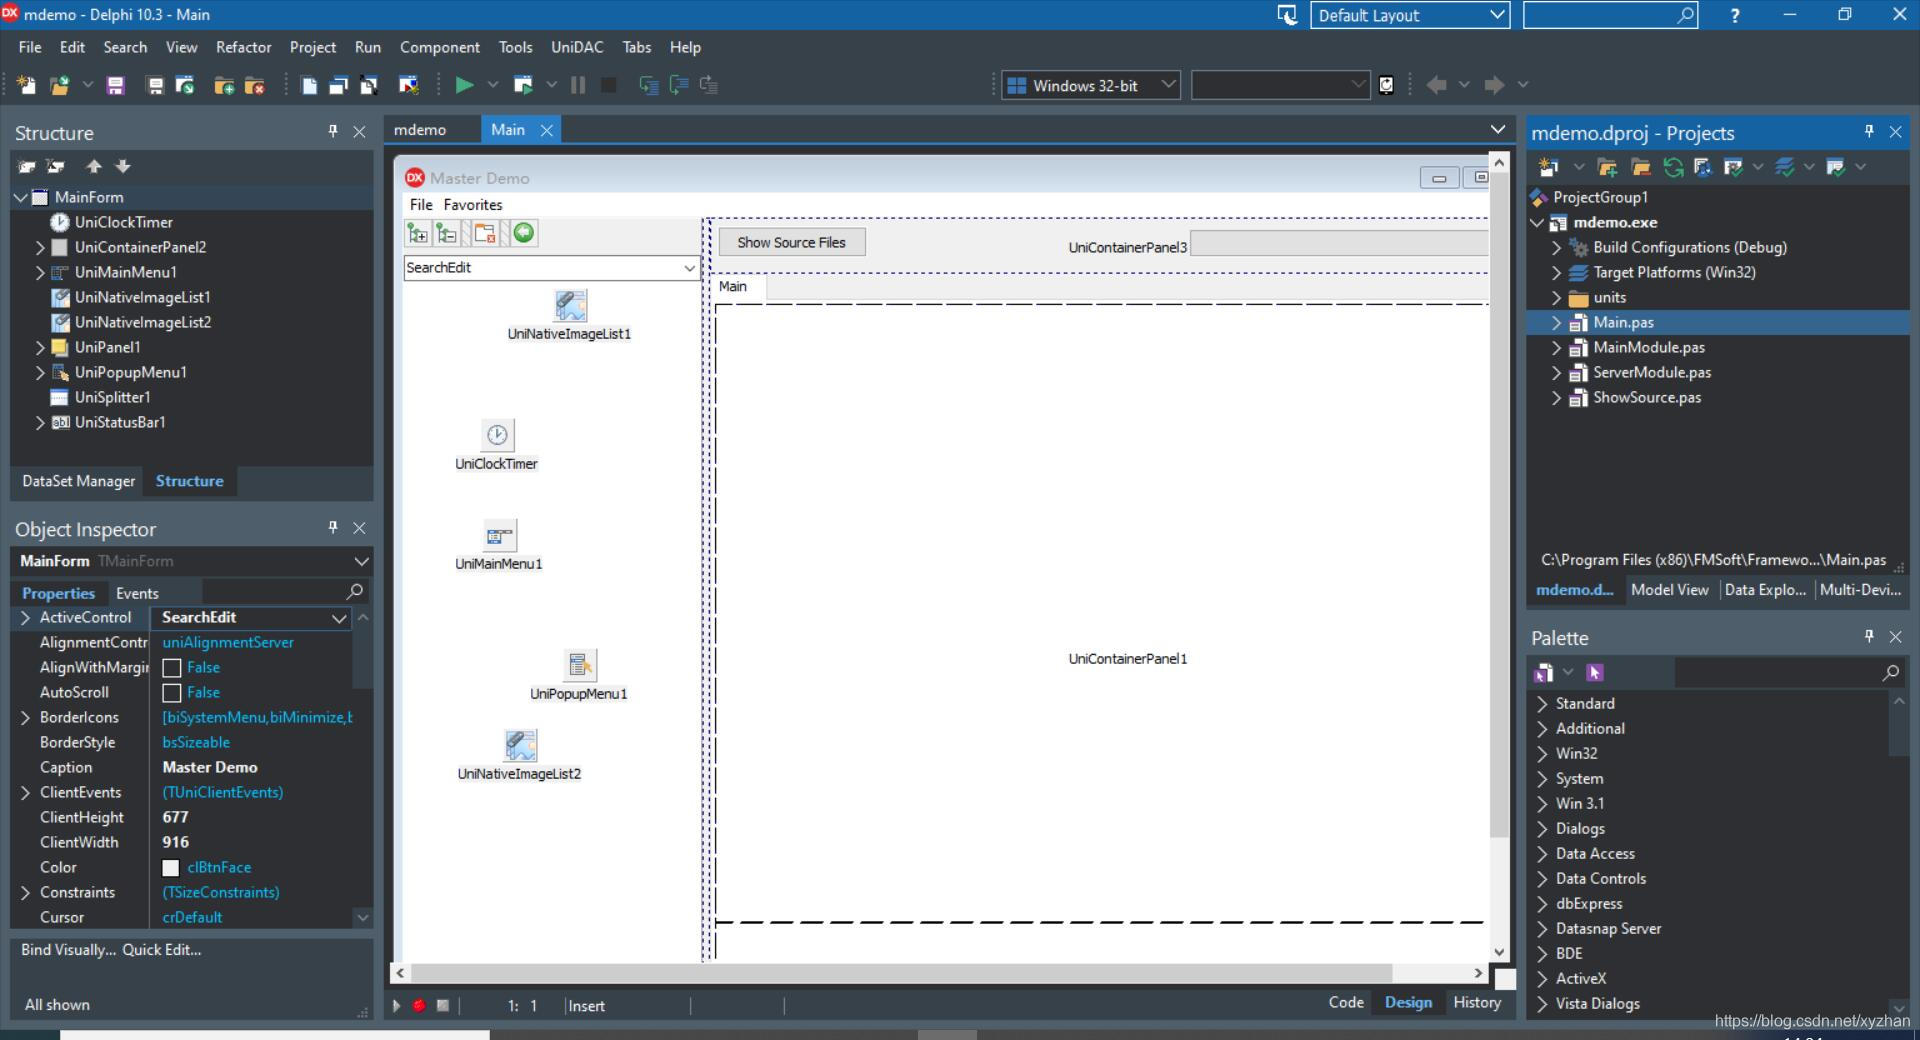Click the Quick Edit... link

click(162, 950)
